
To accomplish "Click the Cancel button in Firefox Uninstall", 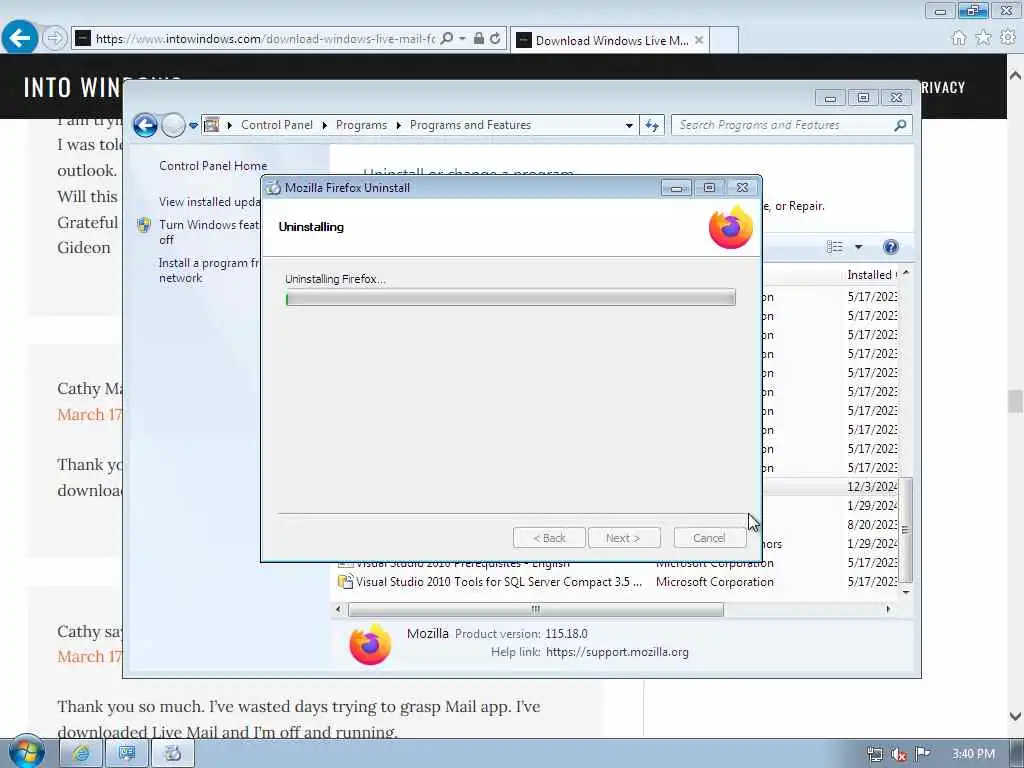I will (x=709, y=538).
